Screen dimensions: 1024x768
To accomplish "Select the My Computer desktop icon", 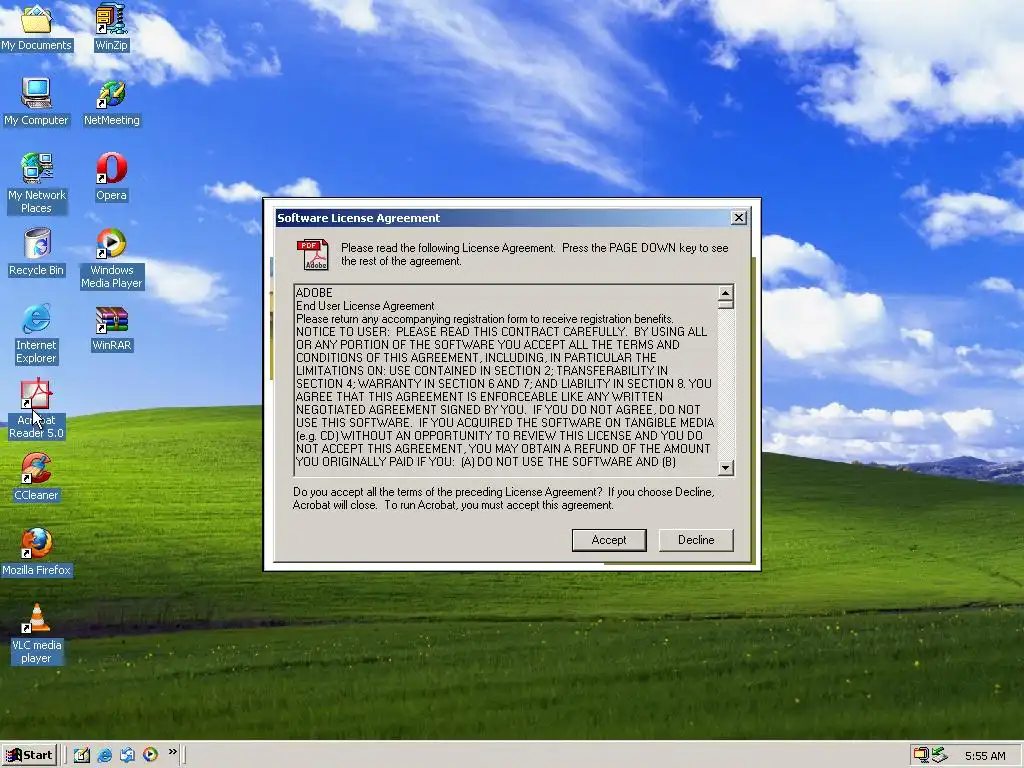I will click(x=36, y=102).
